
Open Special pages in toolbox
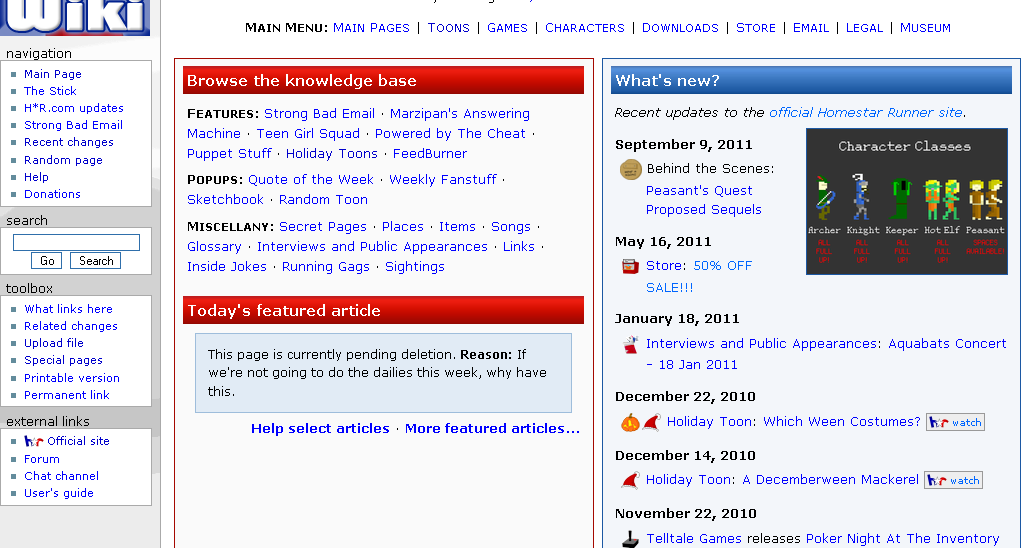[x=63, y=360]
